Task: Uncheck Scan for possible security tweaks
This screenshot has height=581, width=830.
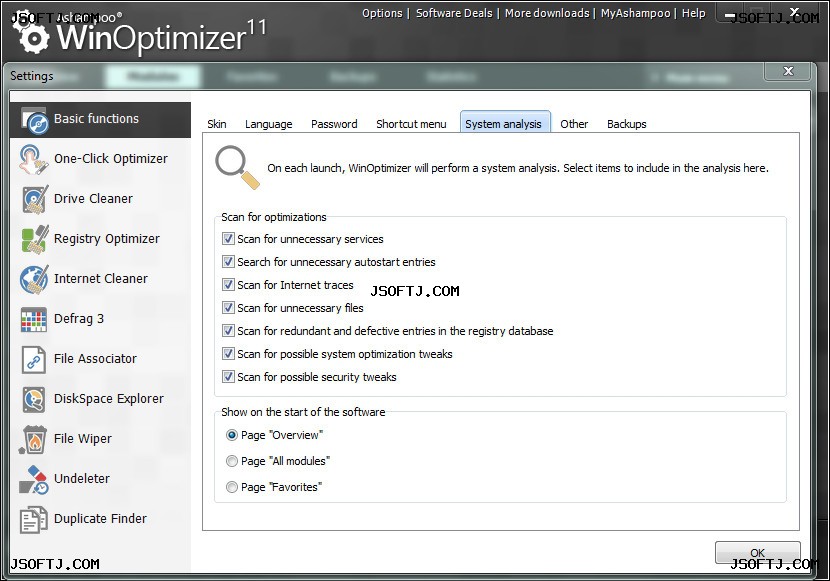Action: click(x=228, y=377)
